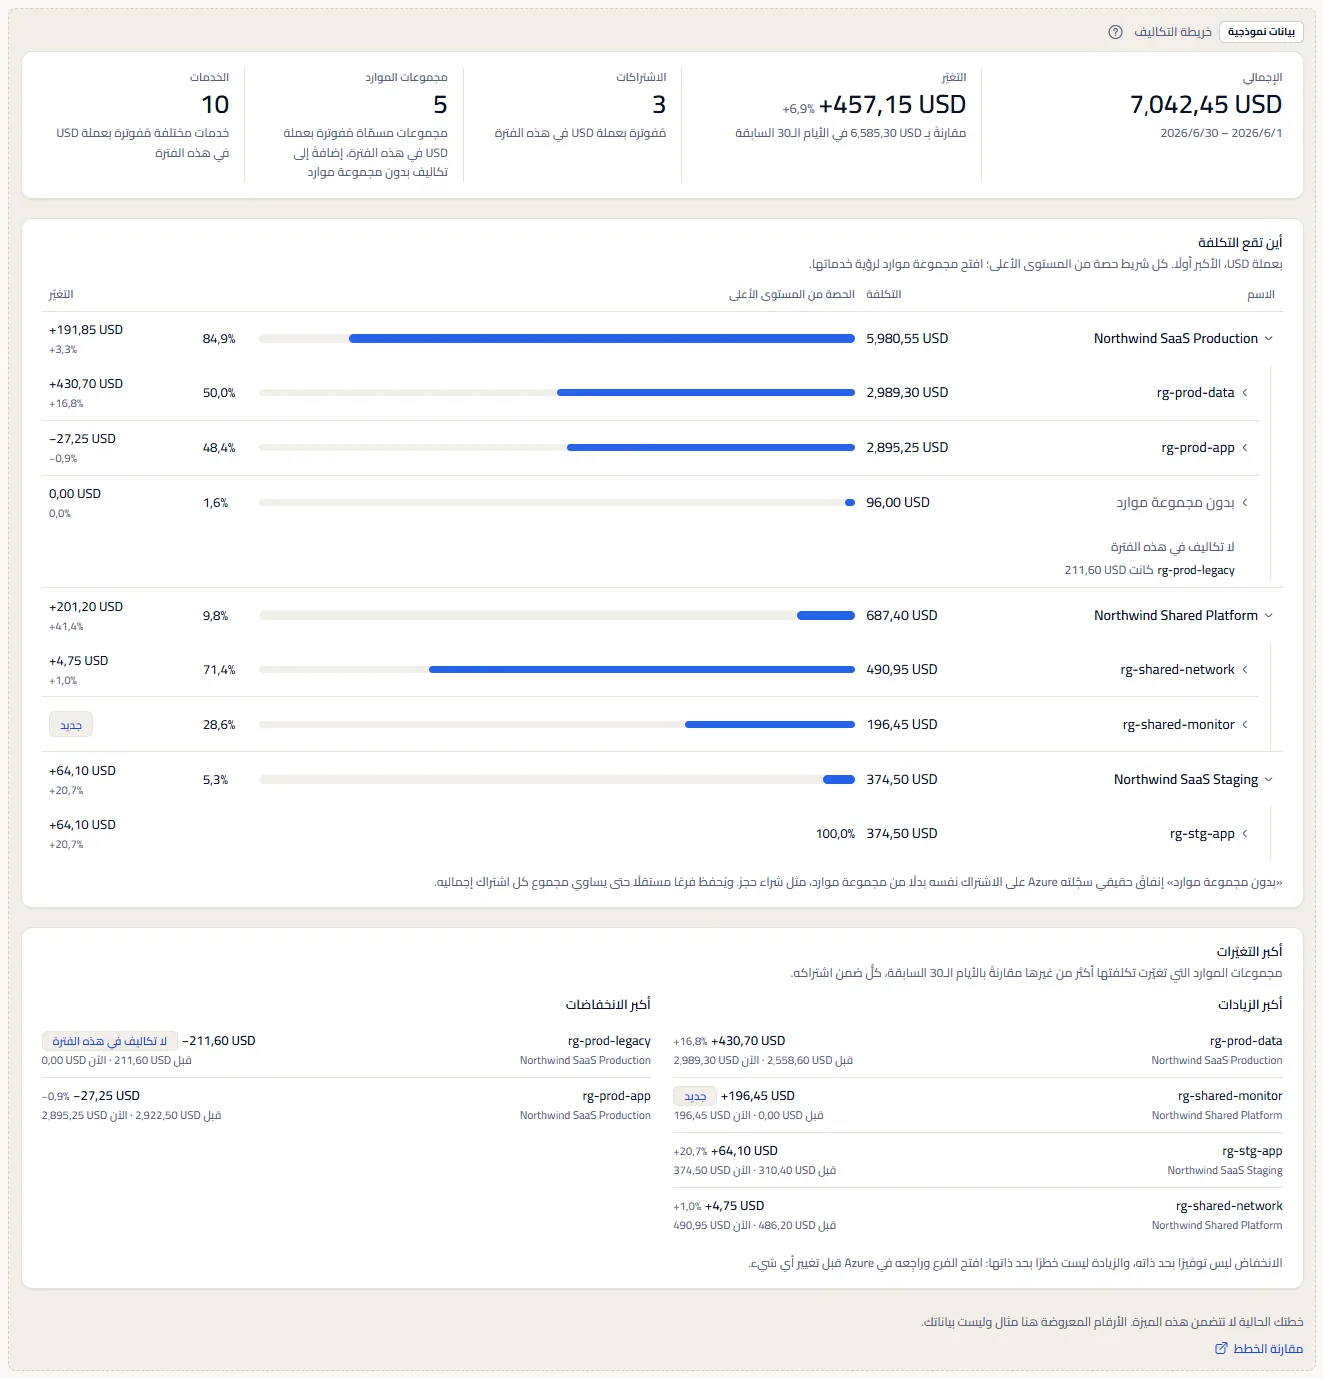This screenshot has height=1378, width=1323.
Task: Click the التكلفة column header
Action: tap(884, 295)
